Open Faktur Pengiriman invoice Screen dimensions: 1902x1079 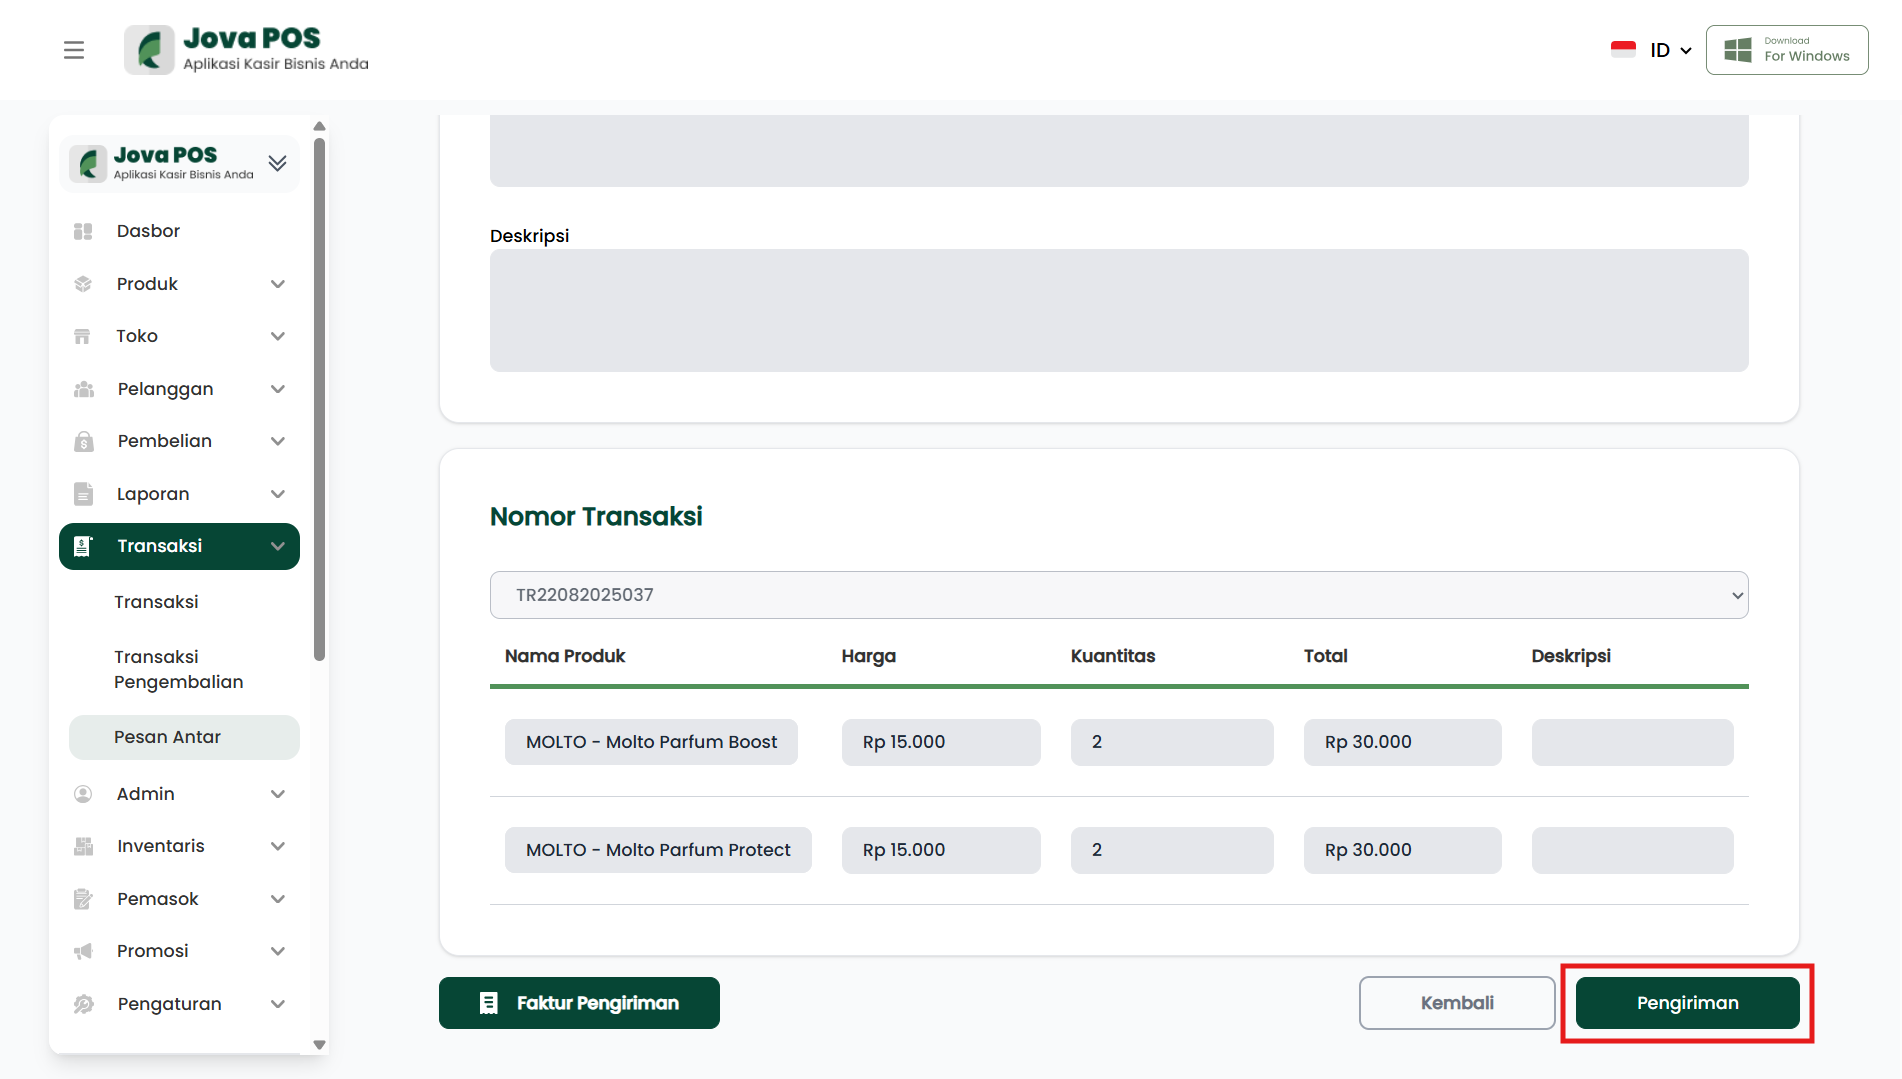click(x=579, y=1003)
